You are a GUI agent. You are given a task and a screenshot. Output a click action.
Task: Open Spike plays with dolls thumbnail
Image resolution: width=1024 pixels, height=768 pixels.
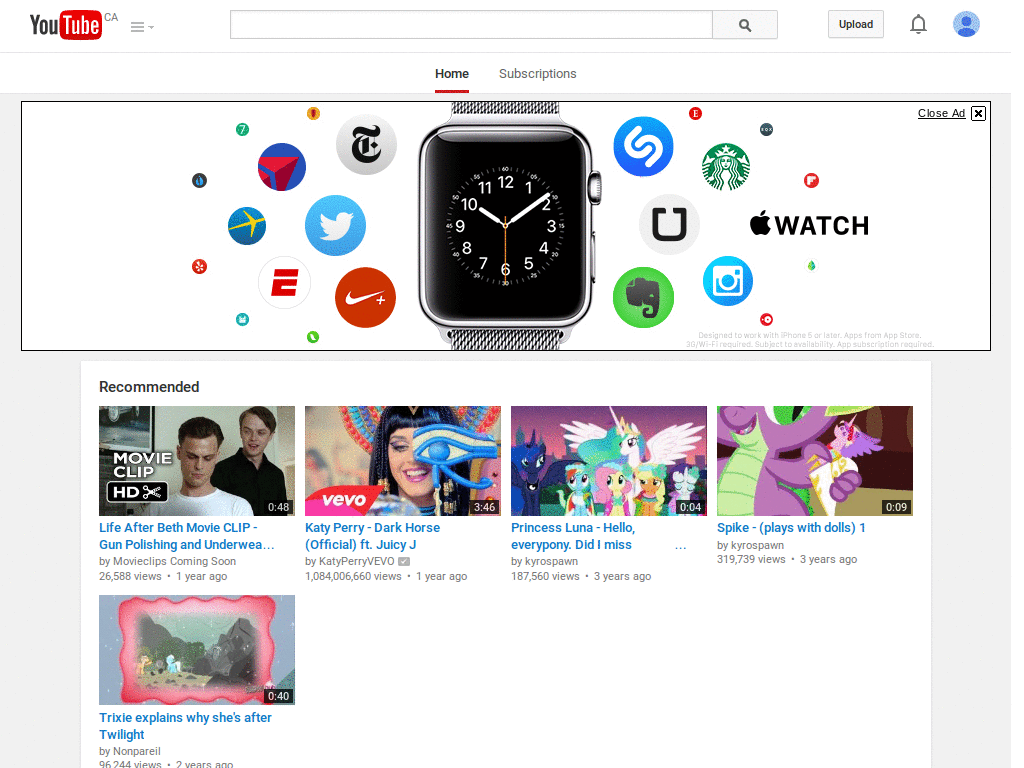pos(815,461)
